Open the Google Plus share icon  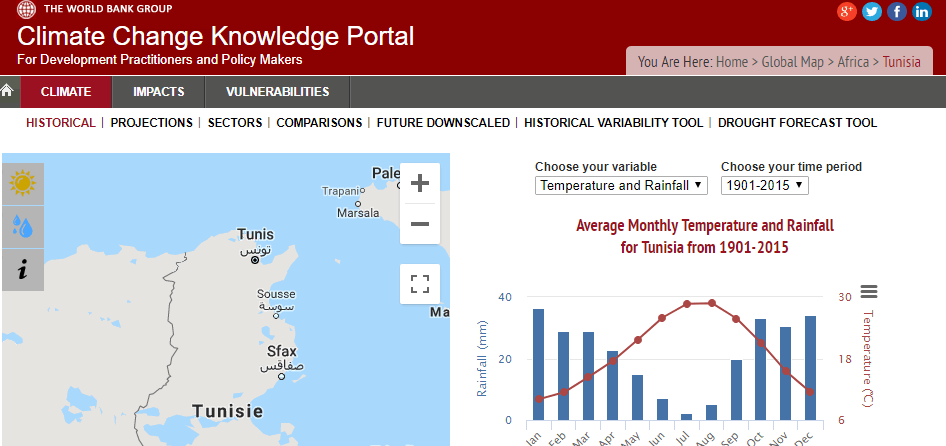[x=847, y=11]
